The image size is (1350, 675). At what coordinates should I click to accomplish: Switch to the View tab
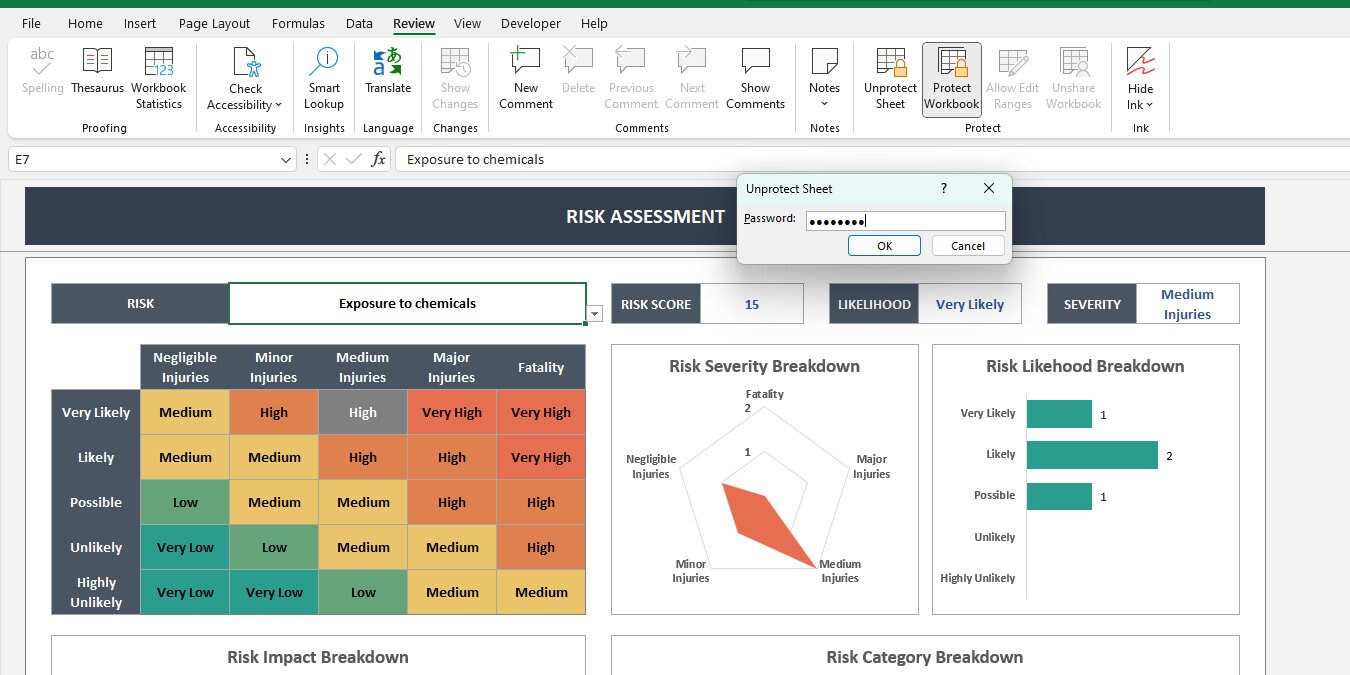tap(467, 23)
